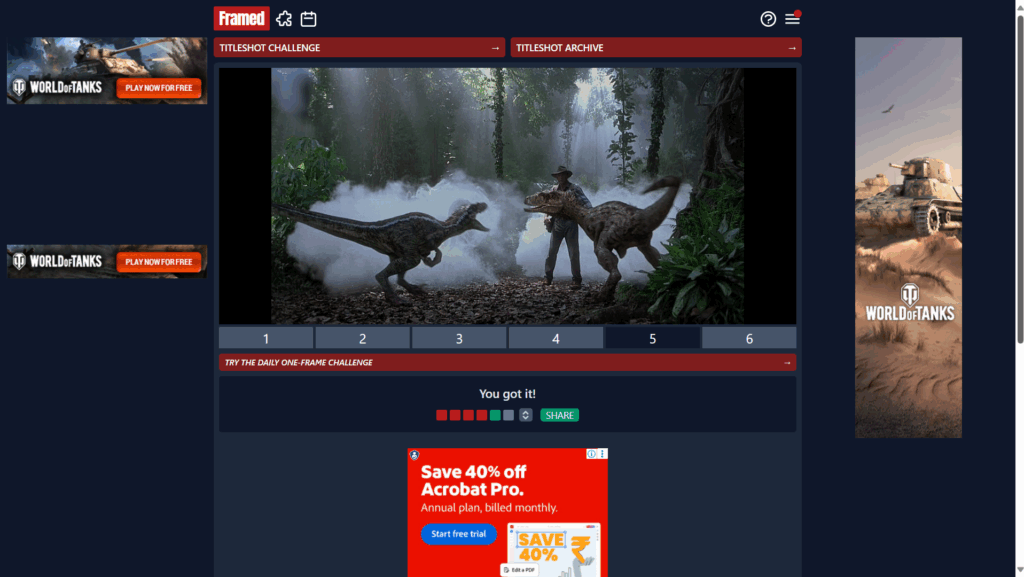Open the hamburger menu
Screen dimensions: 1024x577
click(x=792, y=19)
